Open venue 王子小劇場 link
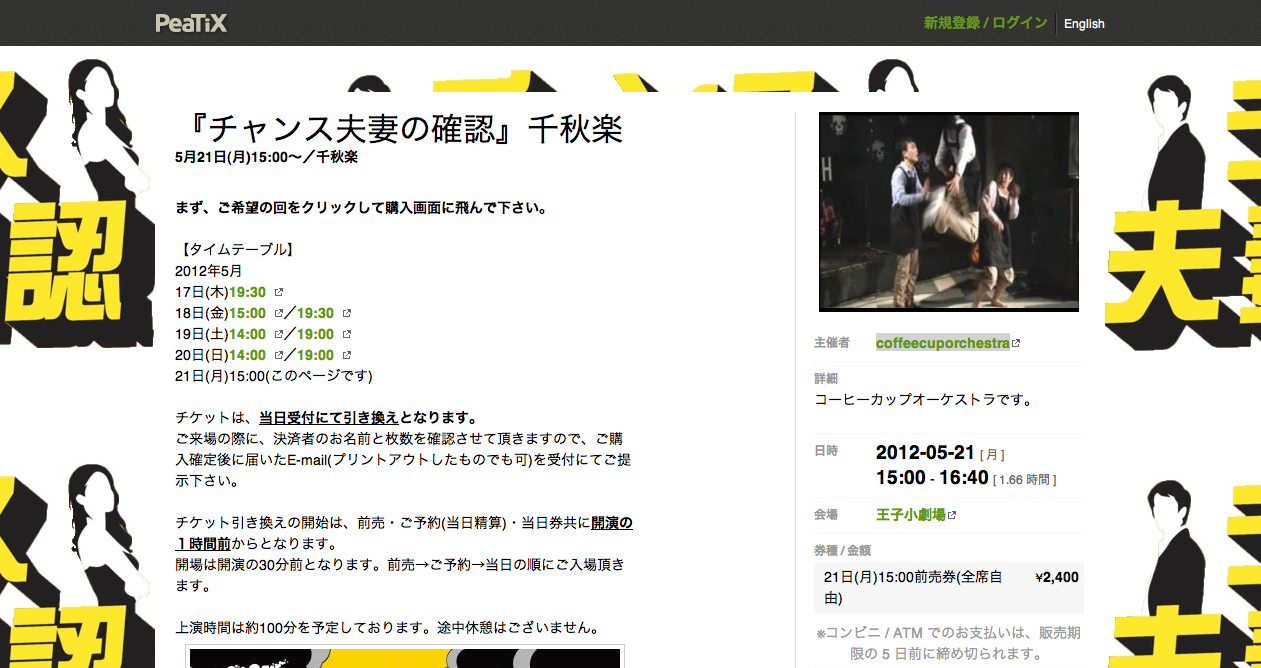The width and height of the screenshot is (1261, 668). tap(911, 515)
